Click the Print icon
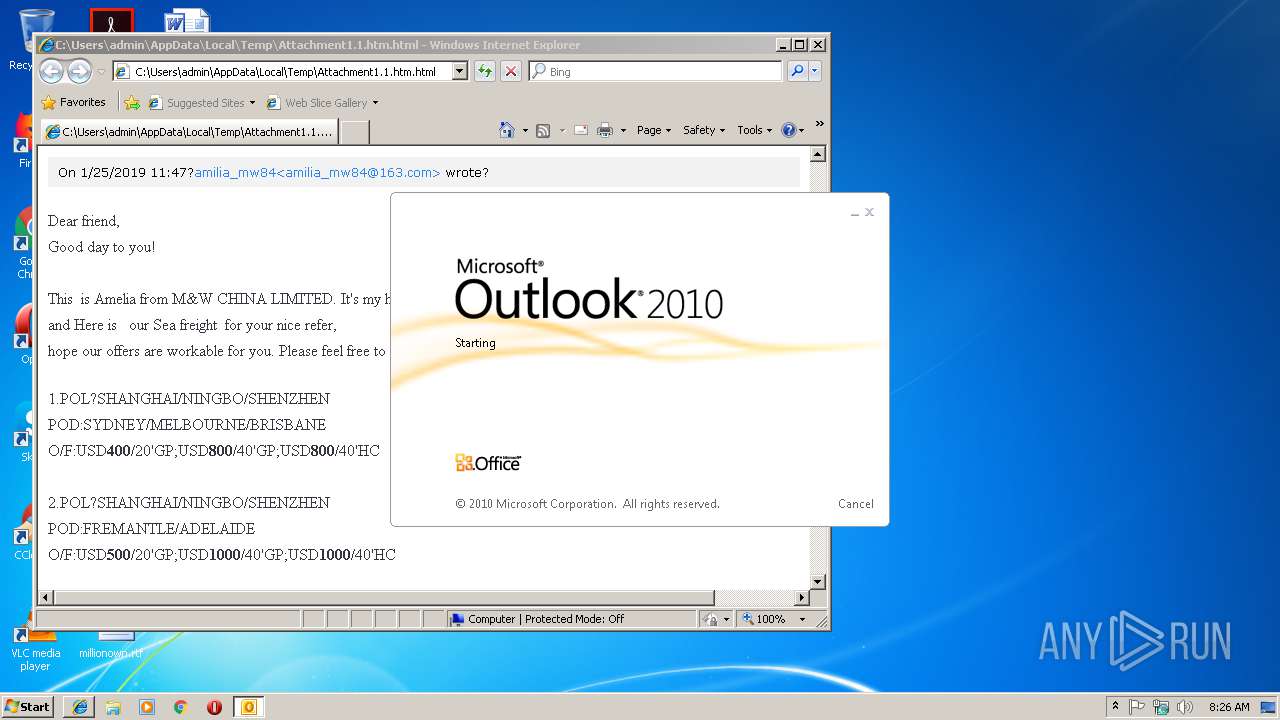 point(605,130)
